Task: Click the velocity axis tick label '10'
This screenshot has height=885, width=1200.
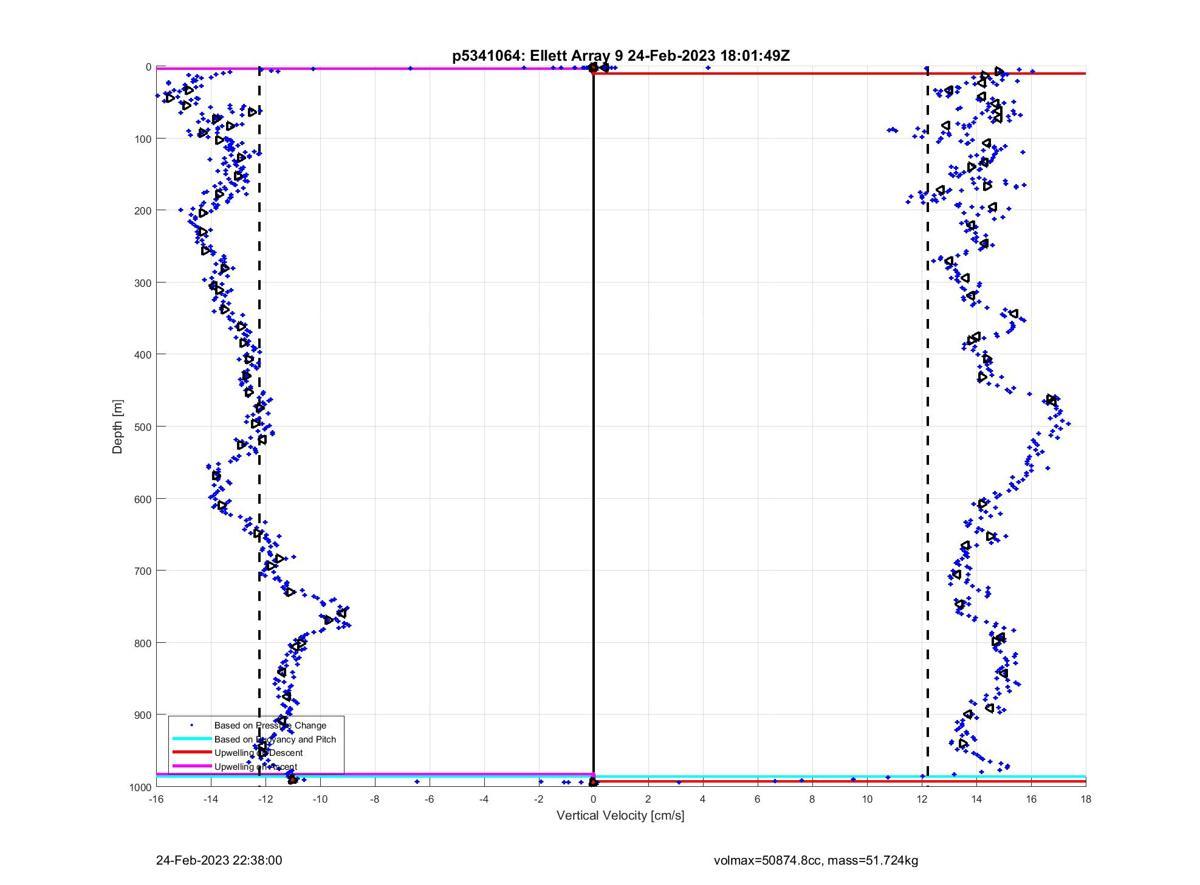Action: point(867,799)
